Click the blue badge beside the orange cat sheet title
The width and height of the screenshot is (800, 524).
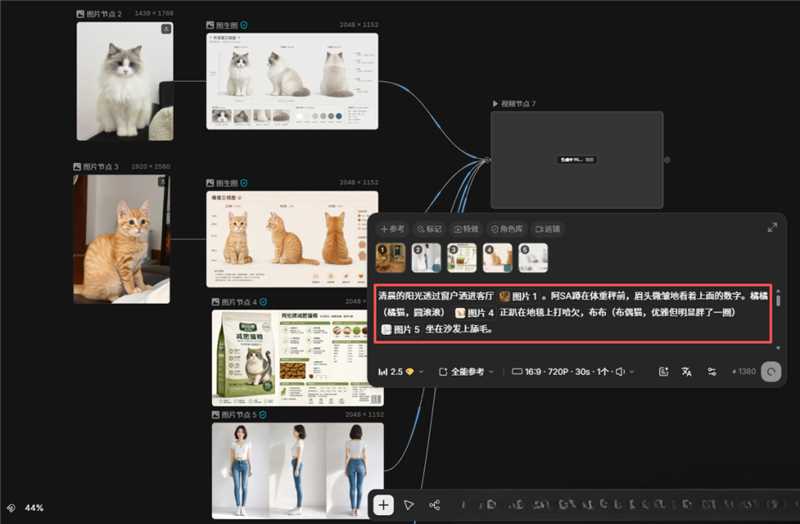click(244, 183)
